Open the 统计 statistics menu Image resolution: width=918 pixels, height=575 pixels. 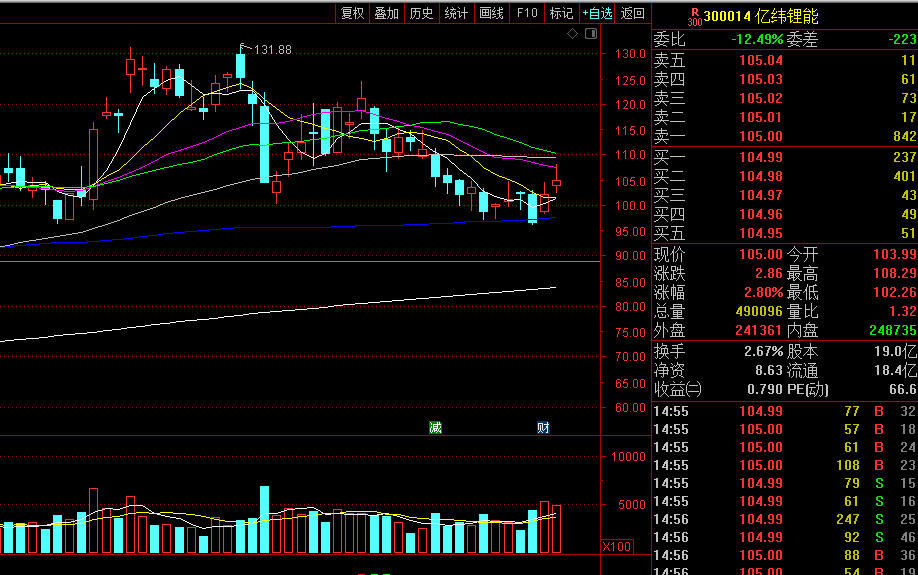[456, 13]
